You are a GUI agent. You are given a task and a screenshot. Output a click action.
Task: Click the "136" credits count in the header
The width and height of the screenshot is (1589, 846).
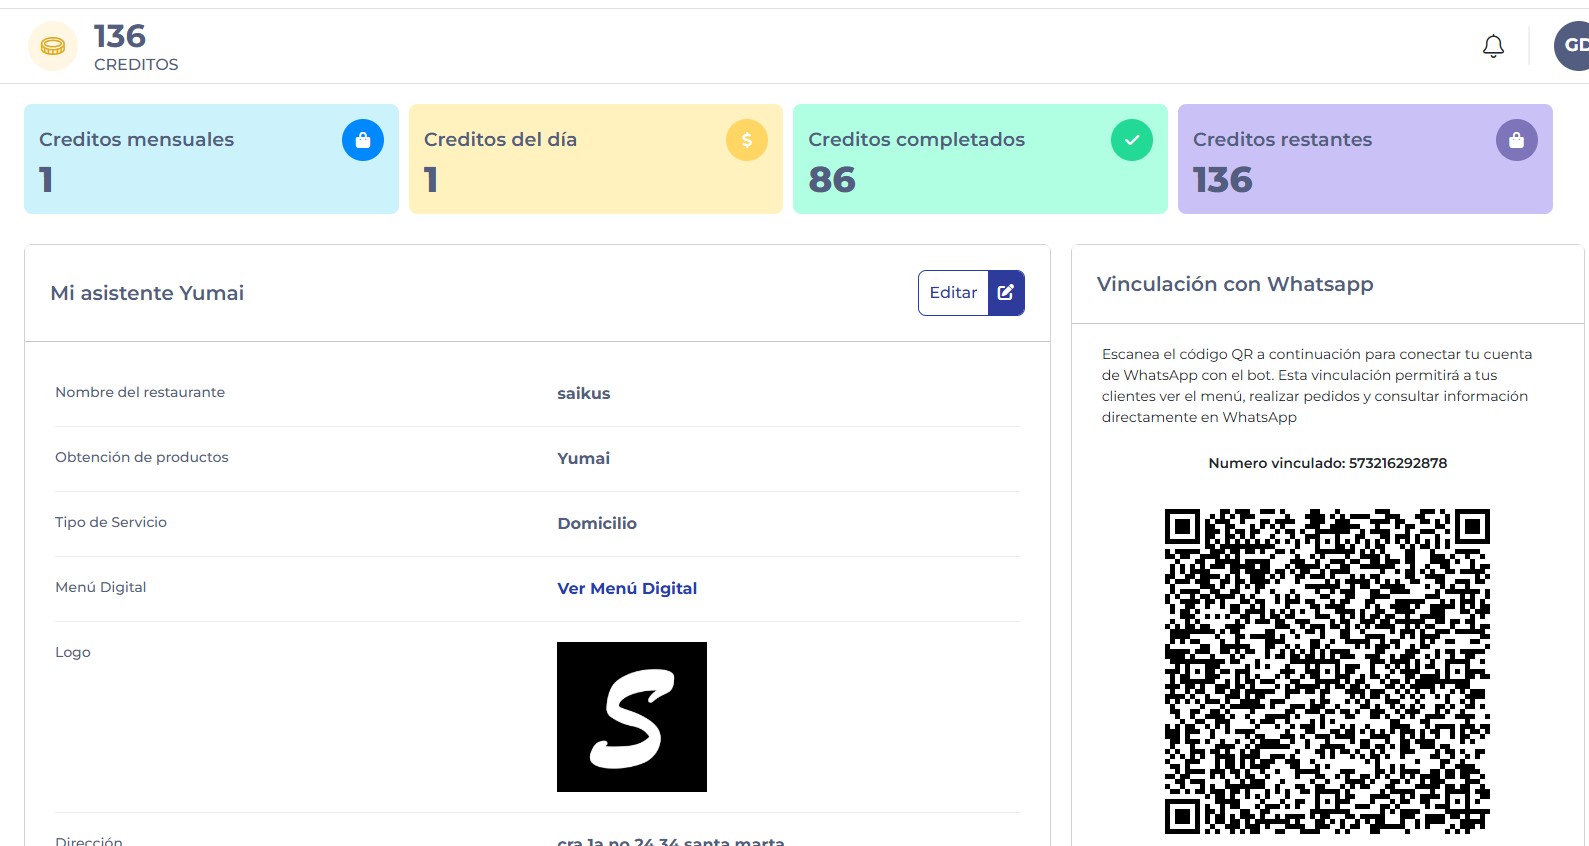120,37
